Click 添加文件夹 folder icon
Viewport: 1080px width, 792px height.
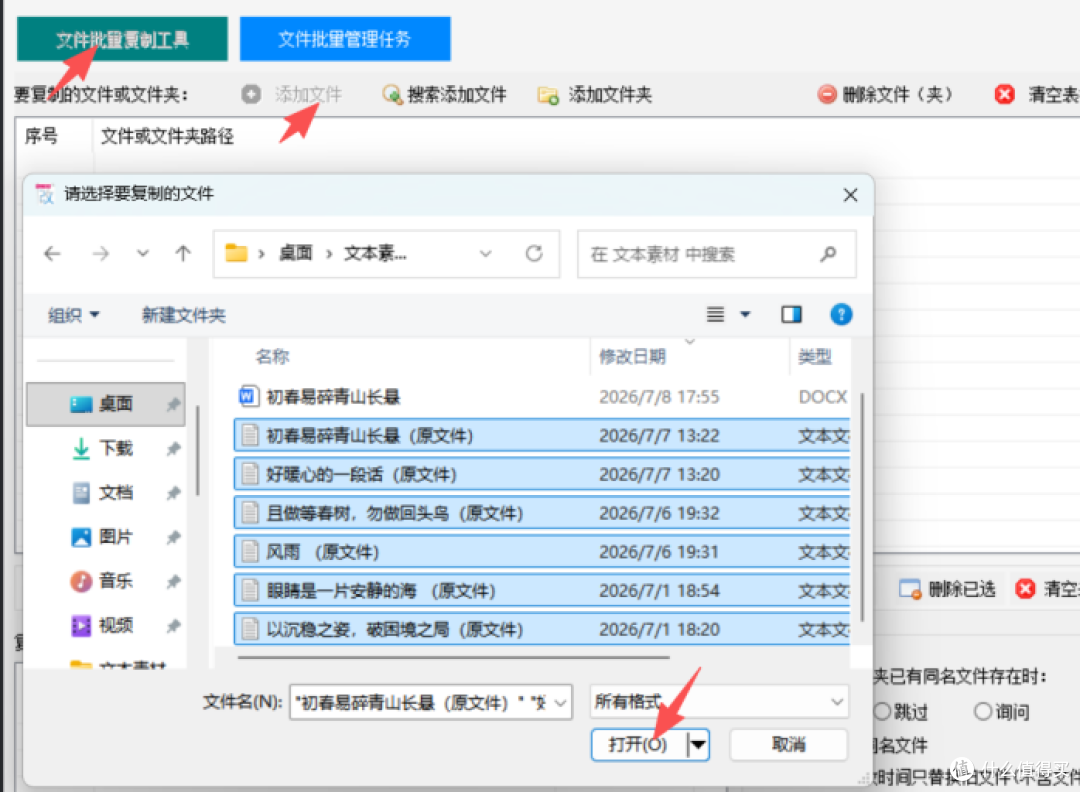(548, 95)
